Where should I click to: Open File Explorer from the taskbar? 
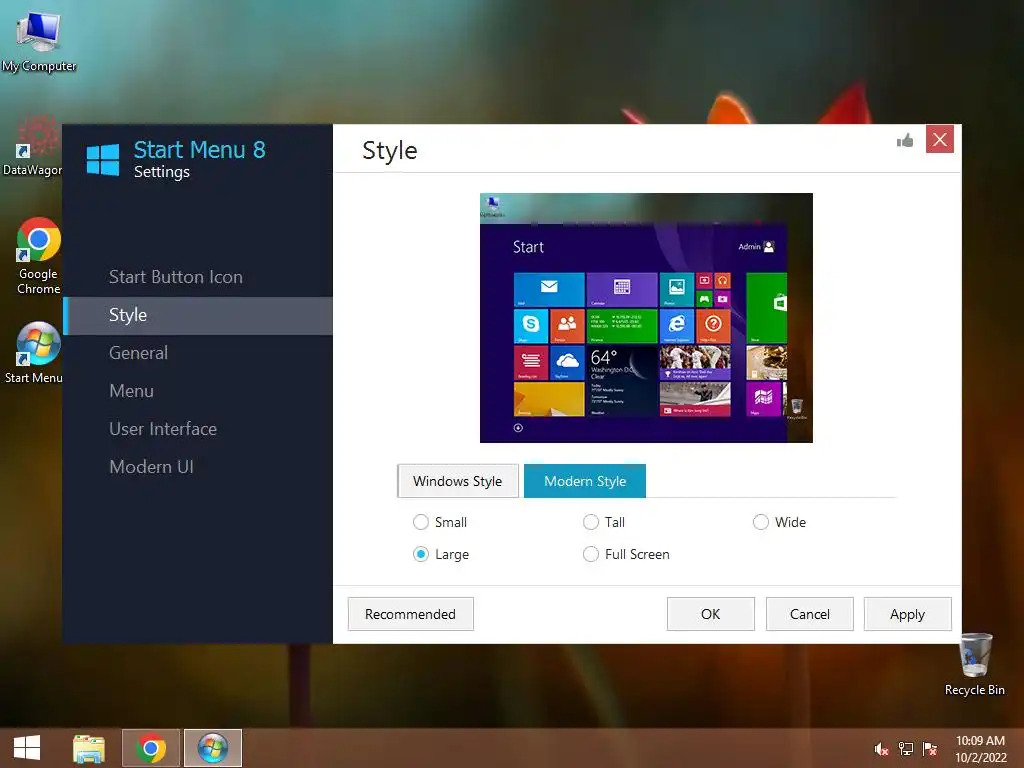tap(89, 748)
